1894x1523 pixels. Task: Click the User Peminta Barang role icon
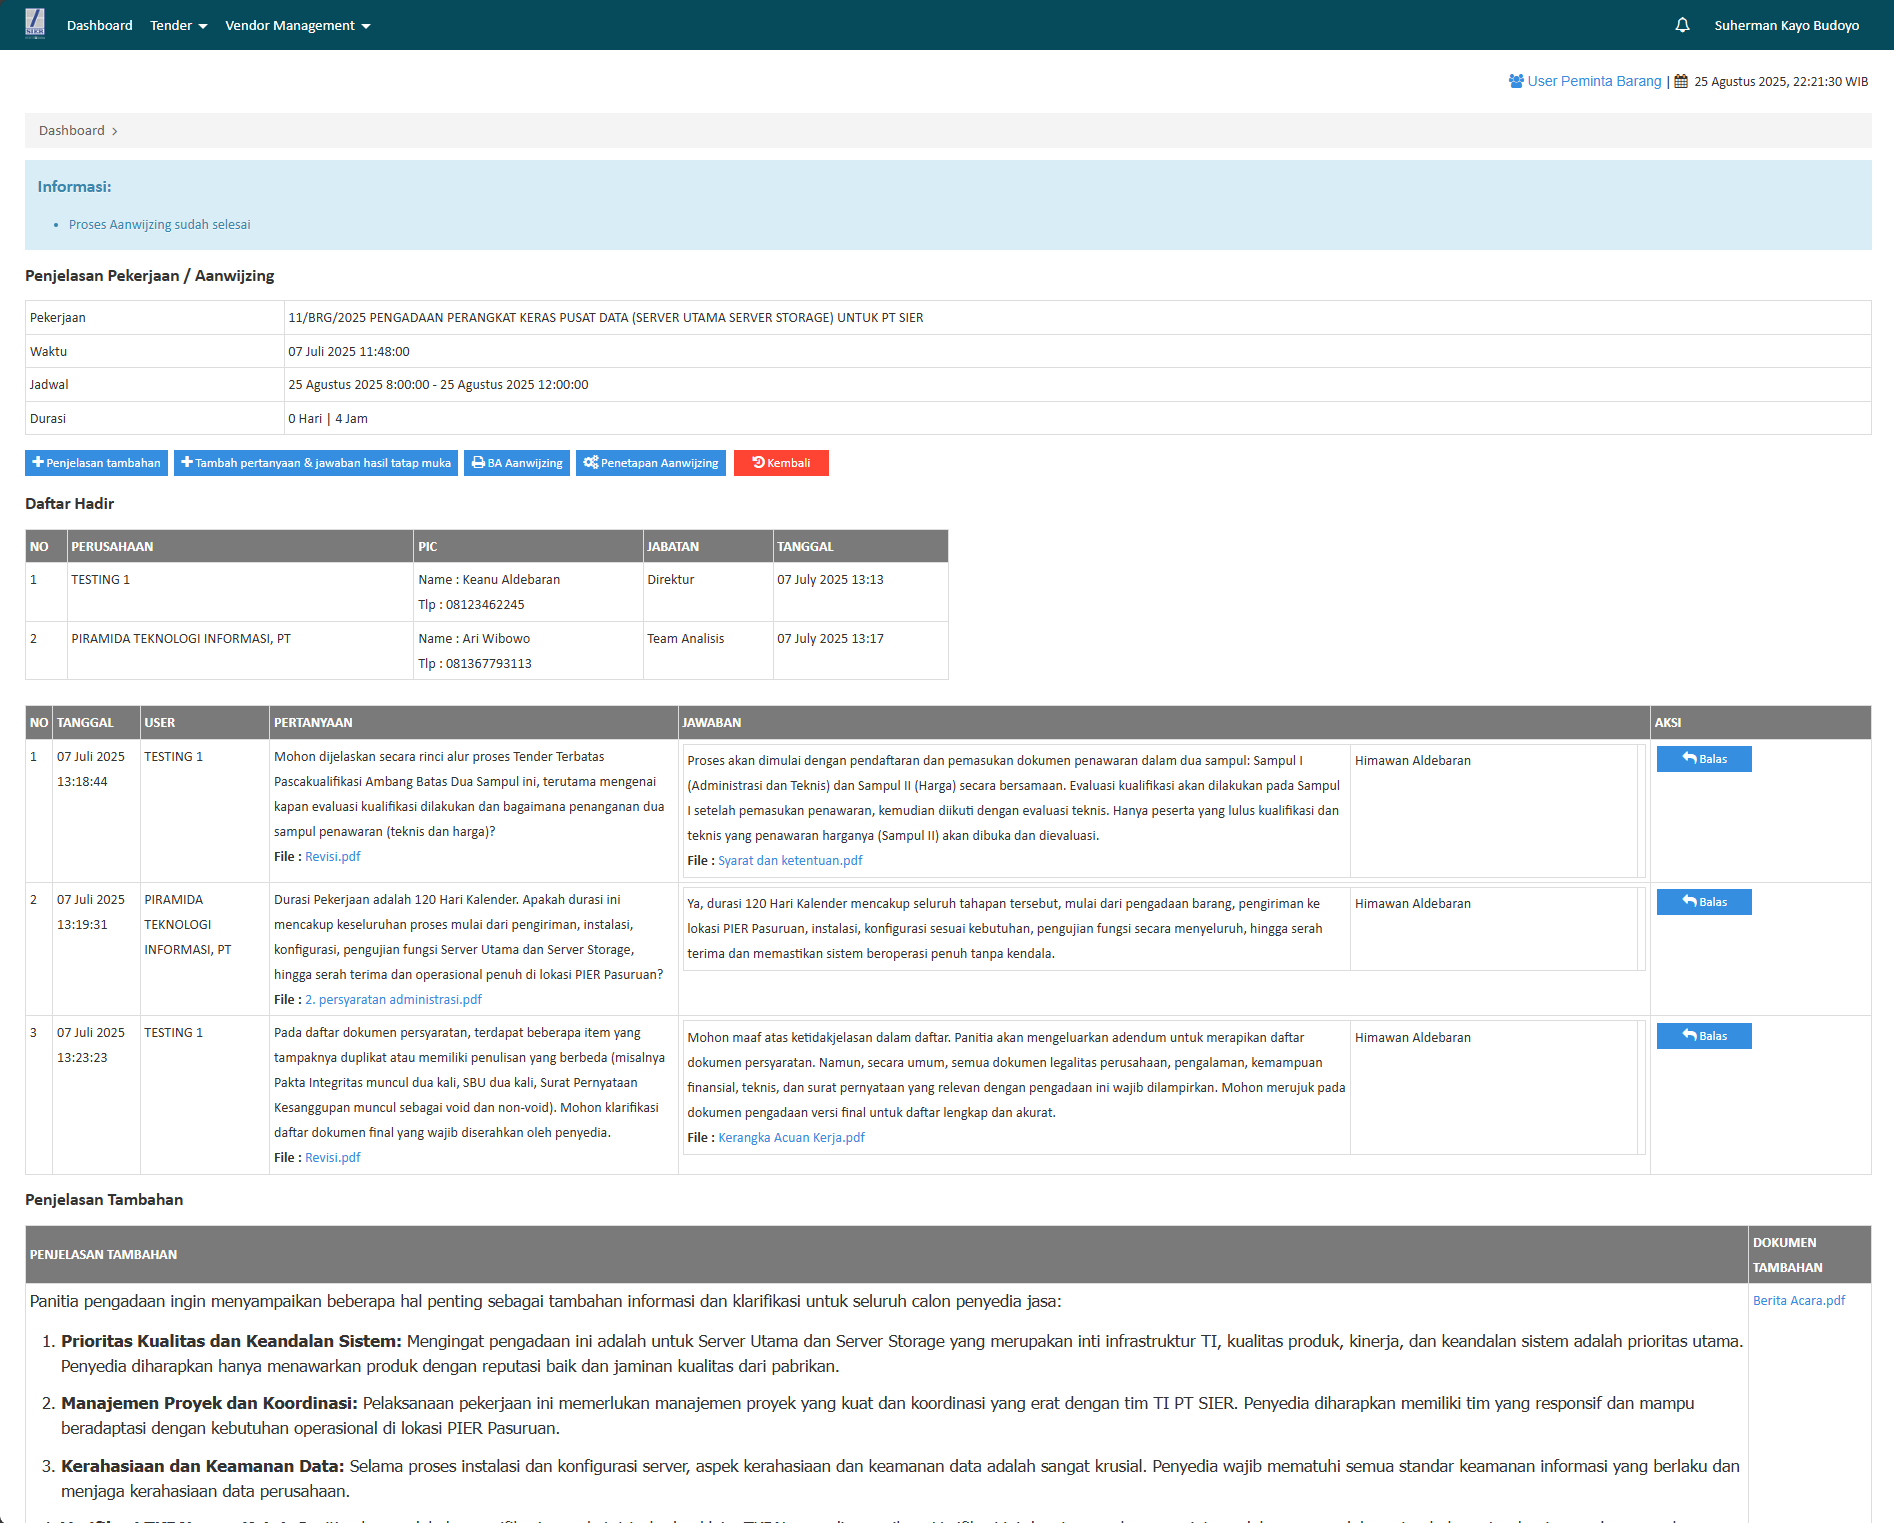[x=1516, y=81]
